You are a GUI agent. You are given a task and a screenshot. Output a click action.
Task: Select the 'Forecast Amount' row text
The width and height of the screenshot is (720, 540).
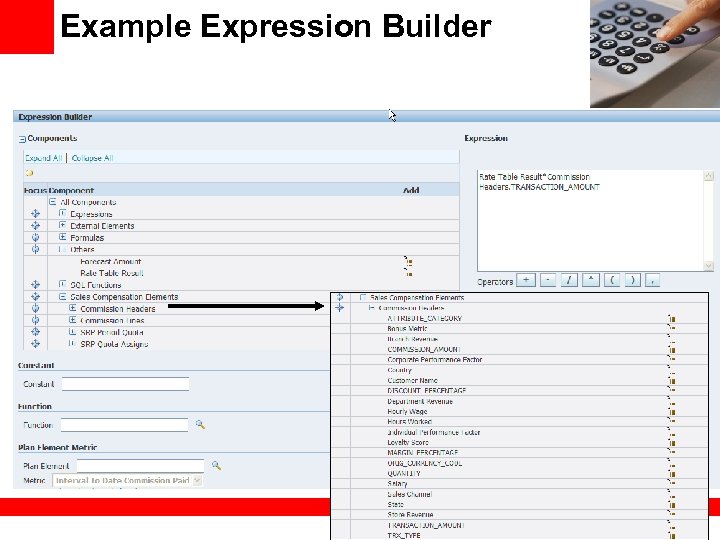111,261
